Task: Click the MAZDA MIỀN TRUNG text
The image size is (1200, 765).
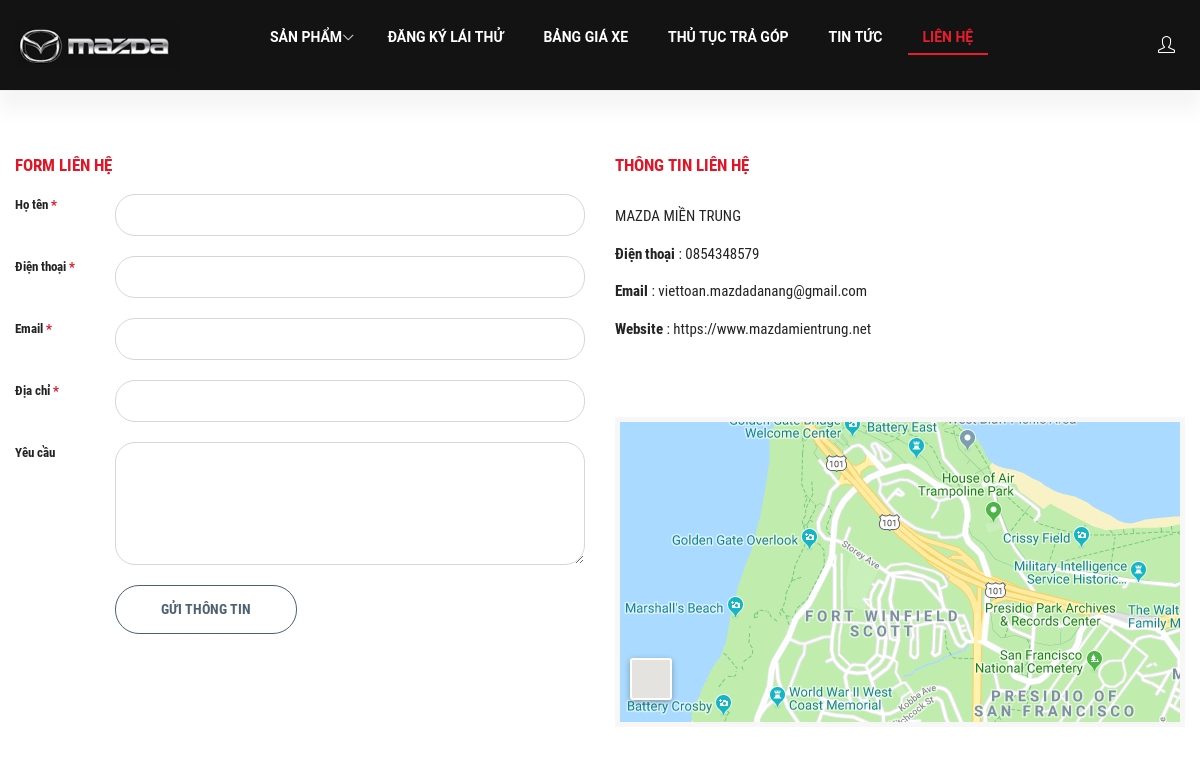Action: coord(678,216)
